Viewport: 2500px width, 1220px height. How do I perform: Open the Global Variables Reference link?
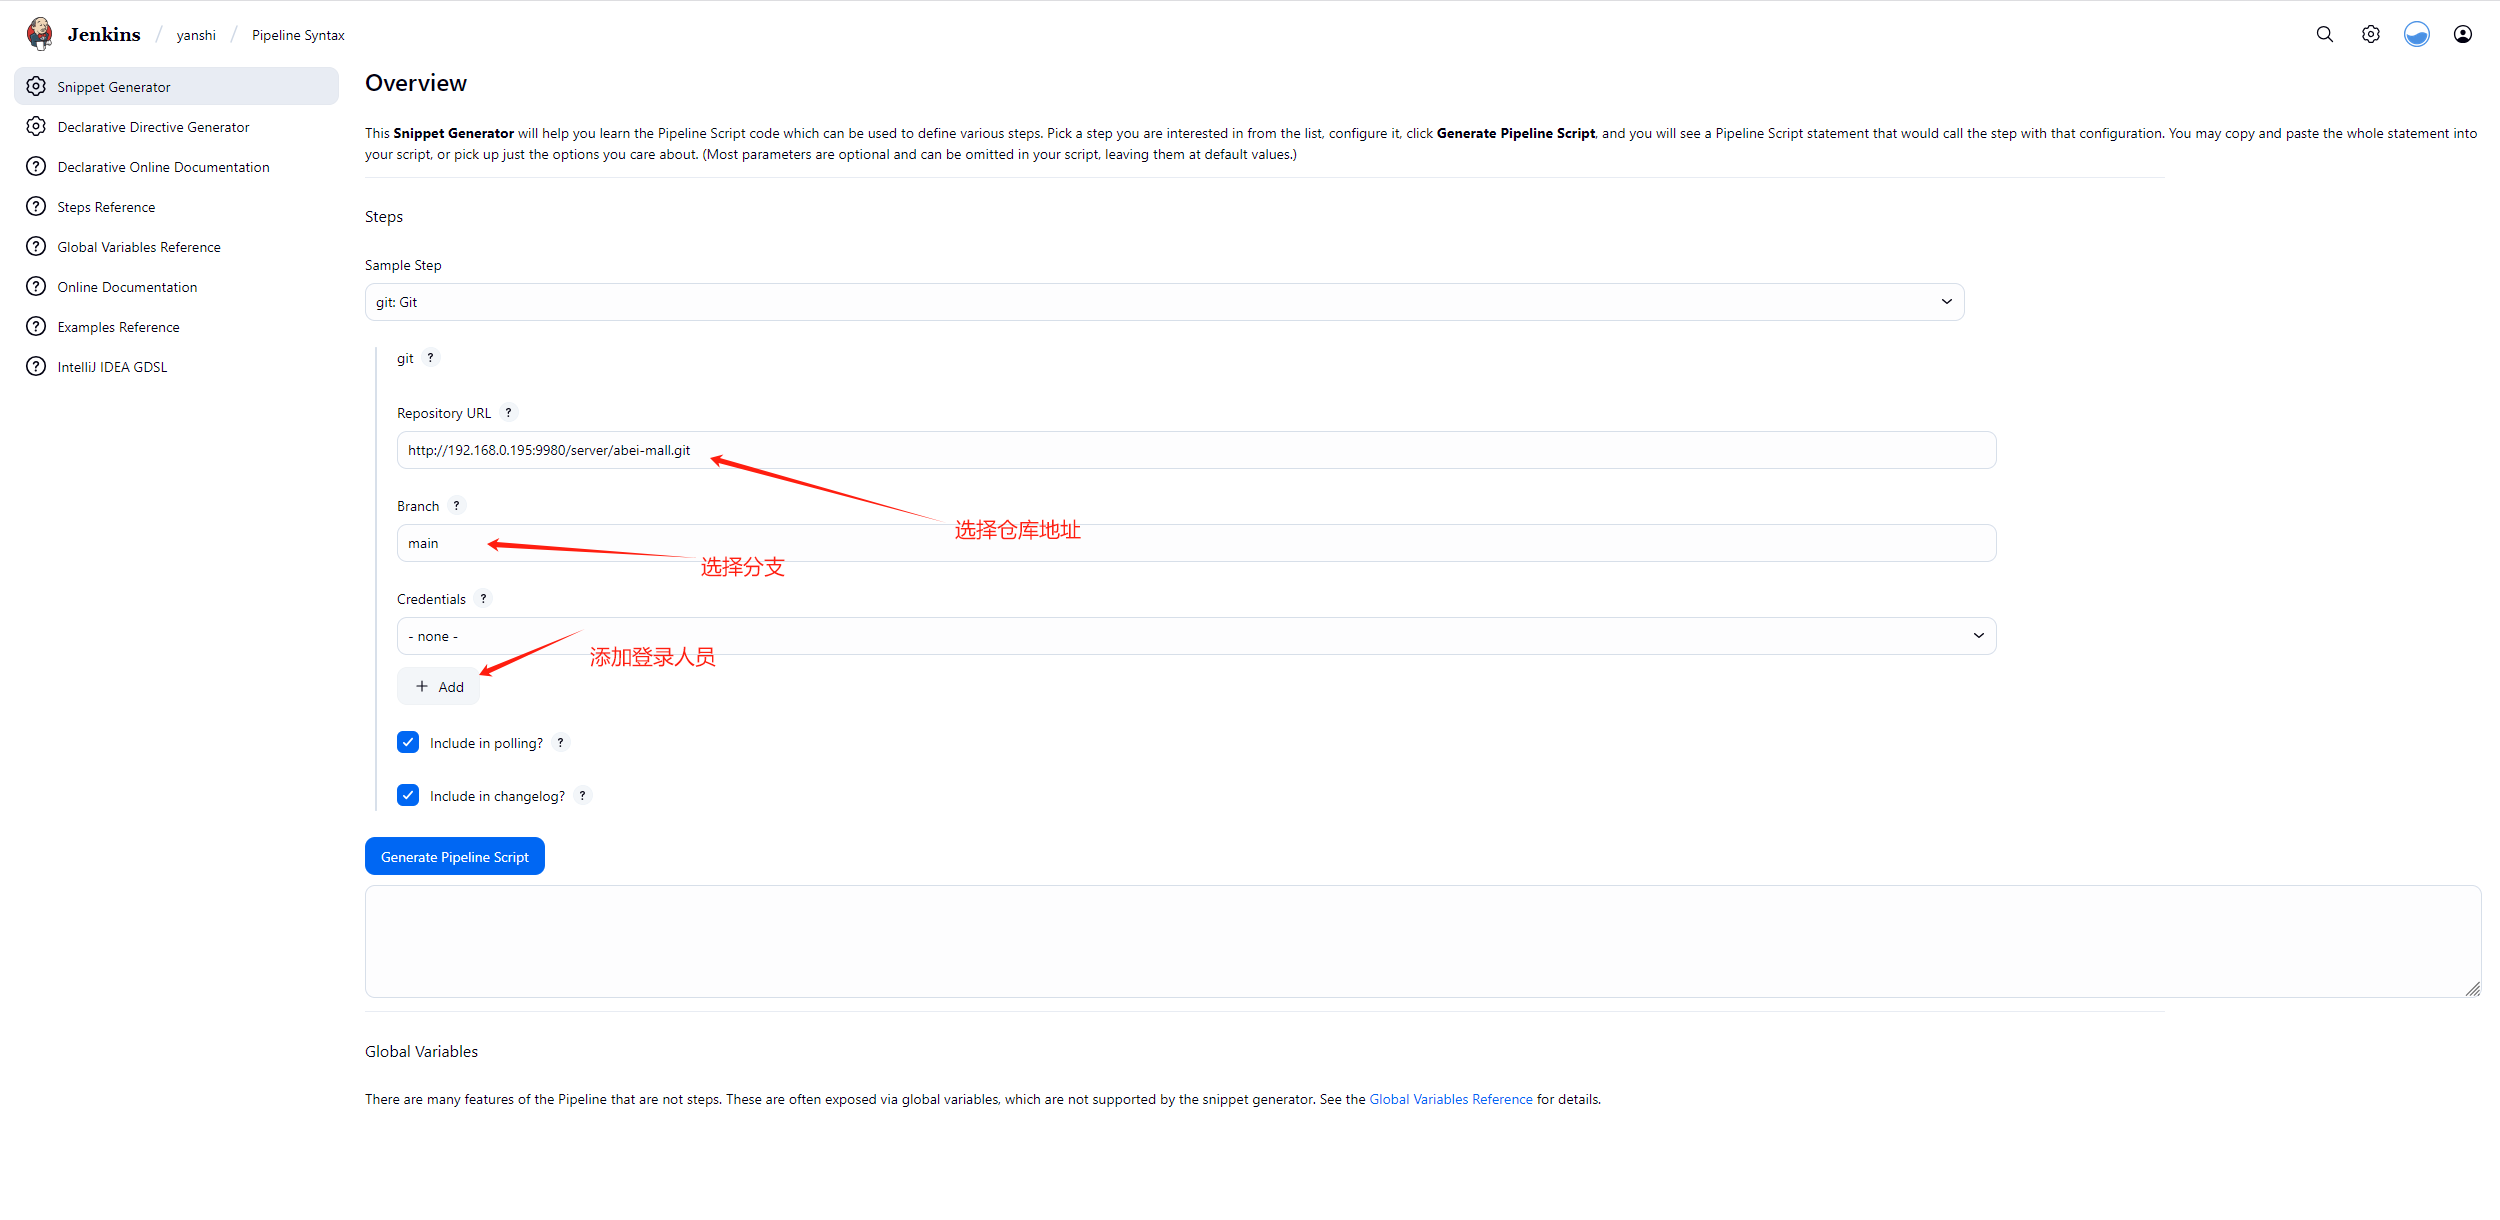(1450, 1099)
